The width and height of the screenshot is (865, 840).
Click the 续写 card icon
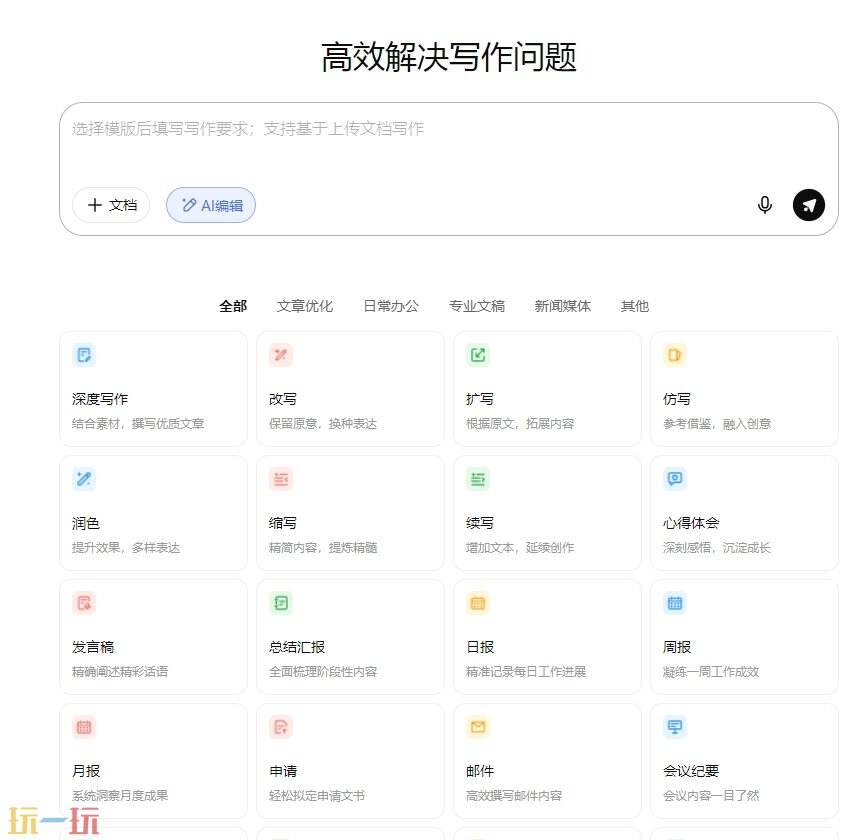tap(478, 479)
